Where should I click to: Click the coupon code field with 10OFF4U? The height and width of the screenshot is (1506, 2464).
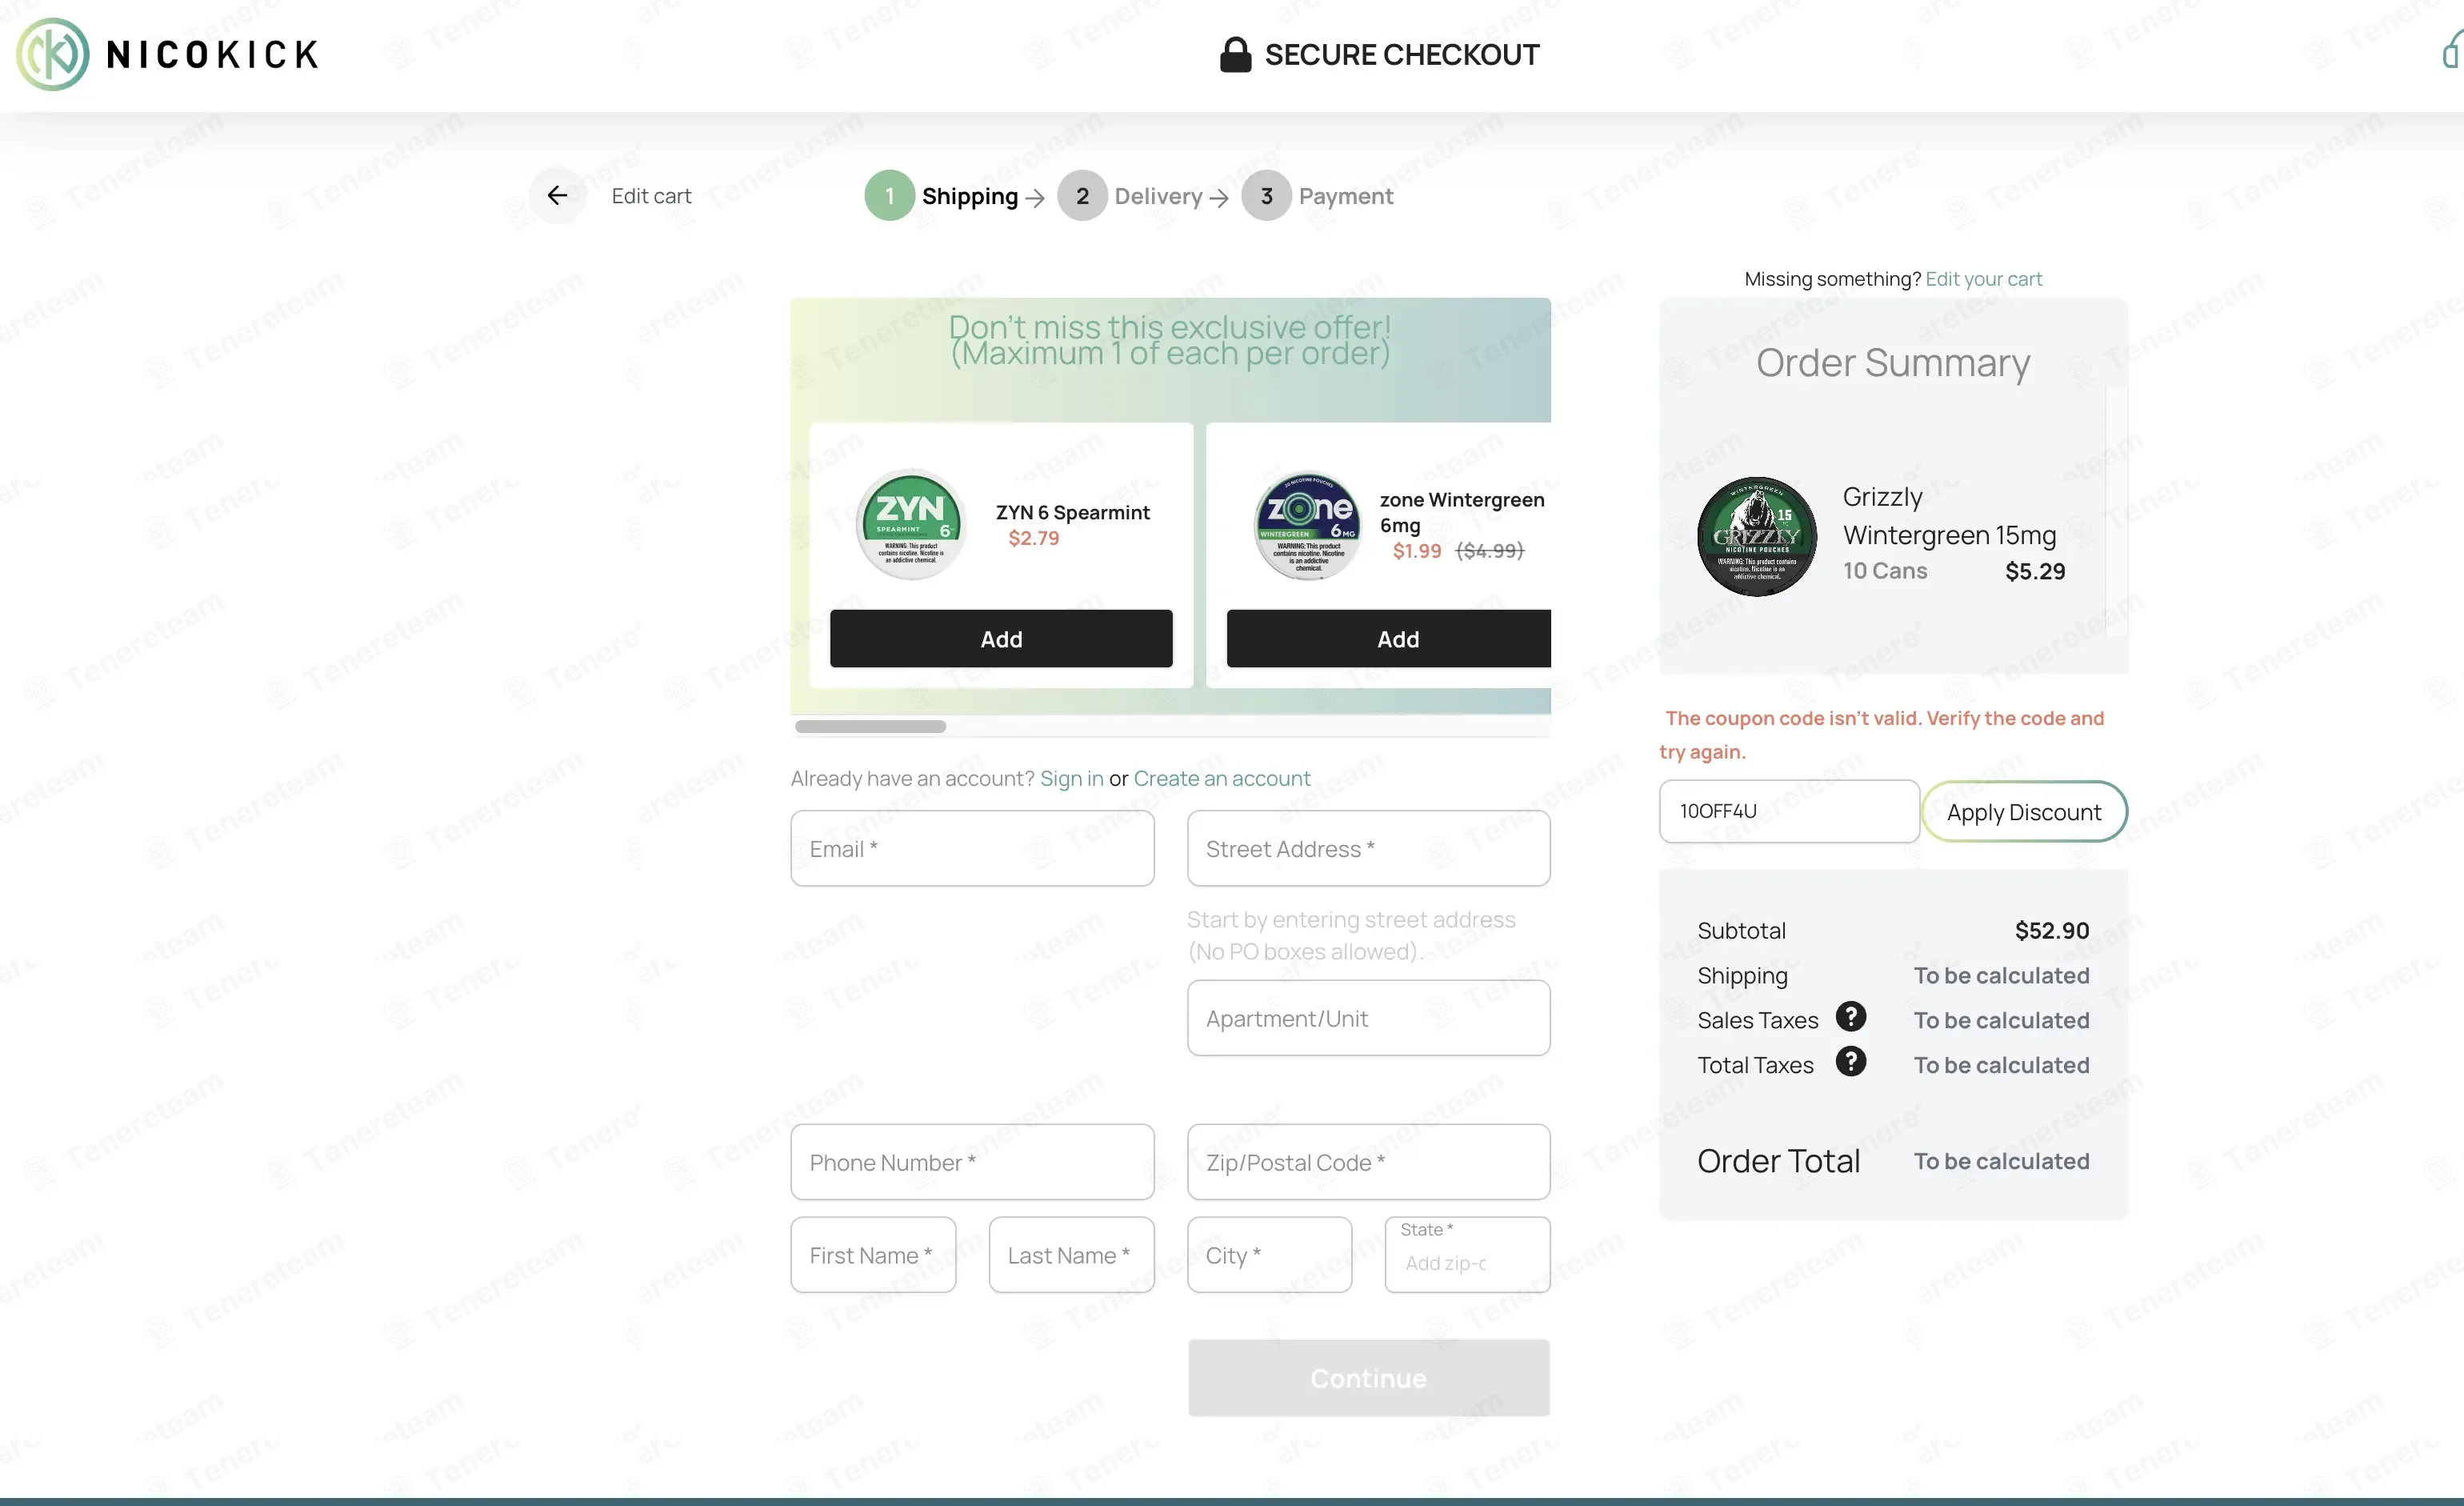pyautogui.click(x=1789, y=811)
